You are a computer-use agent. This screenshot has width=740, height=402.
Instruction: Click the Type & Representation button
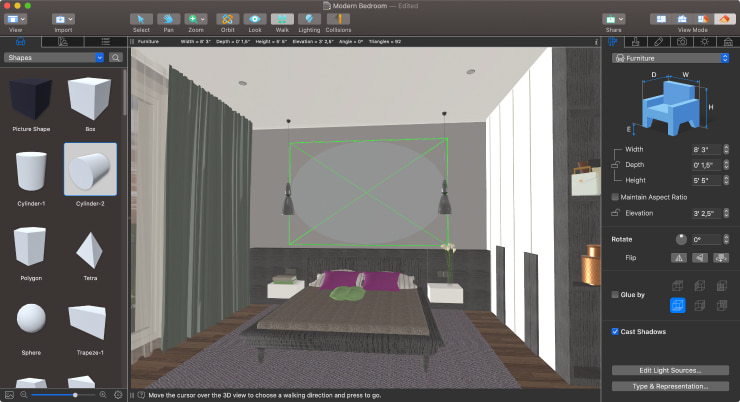(x=670, y=386)
